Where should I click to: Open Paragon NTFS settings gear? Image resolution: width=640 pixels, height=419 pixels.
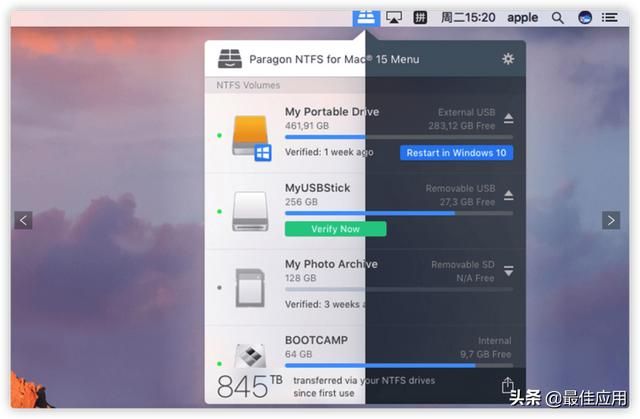[508, 59]
